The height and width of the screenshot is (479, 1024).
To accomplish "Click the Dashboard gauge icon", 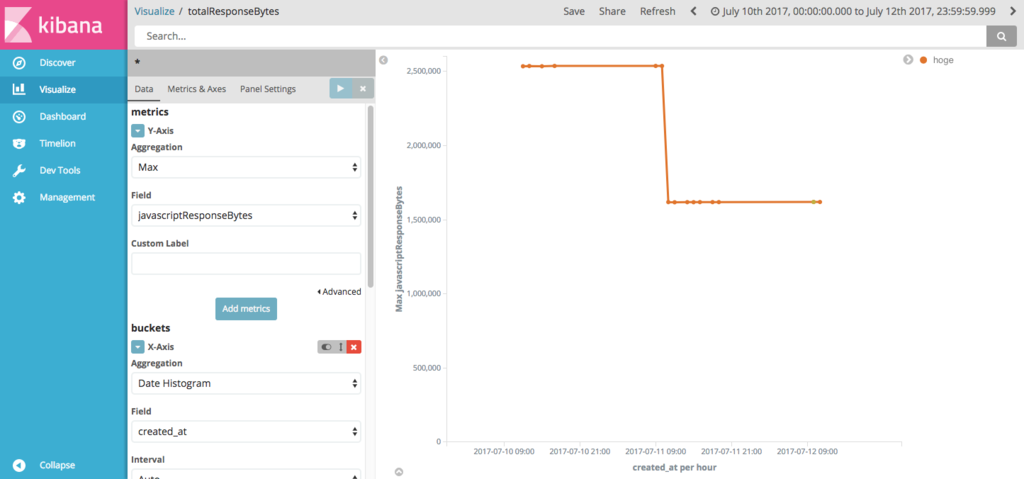I will [20, 116].
